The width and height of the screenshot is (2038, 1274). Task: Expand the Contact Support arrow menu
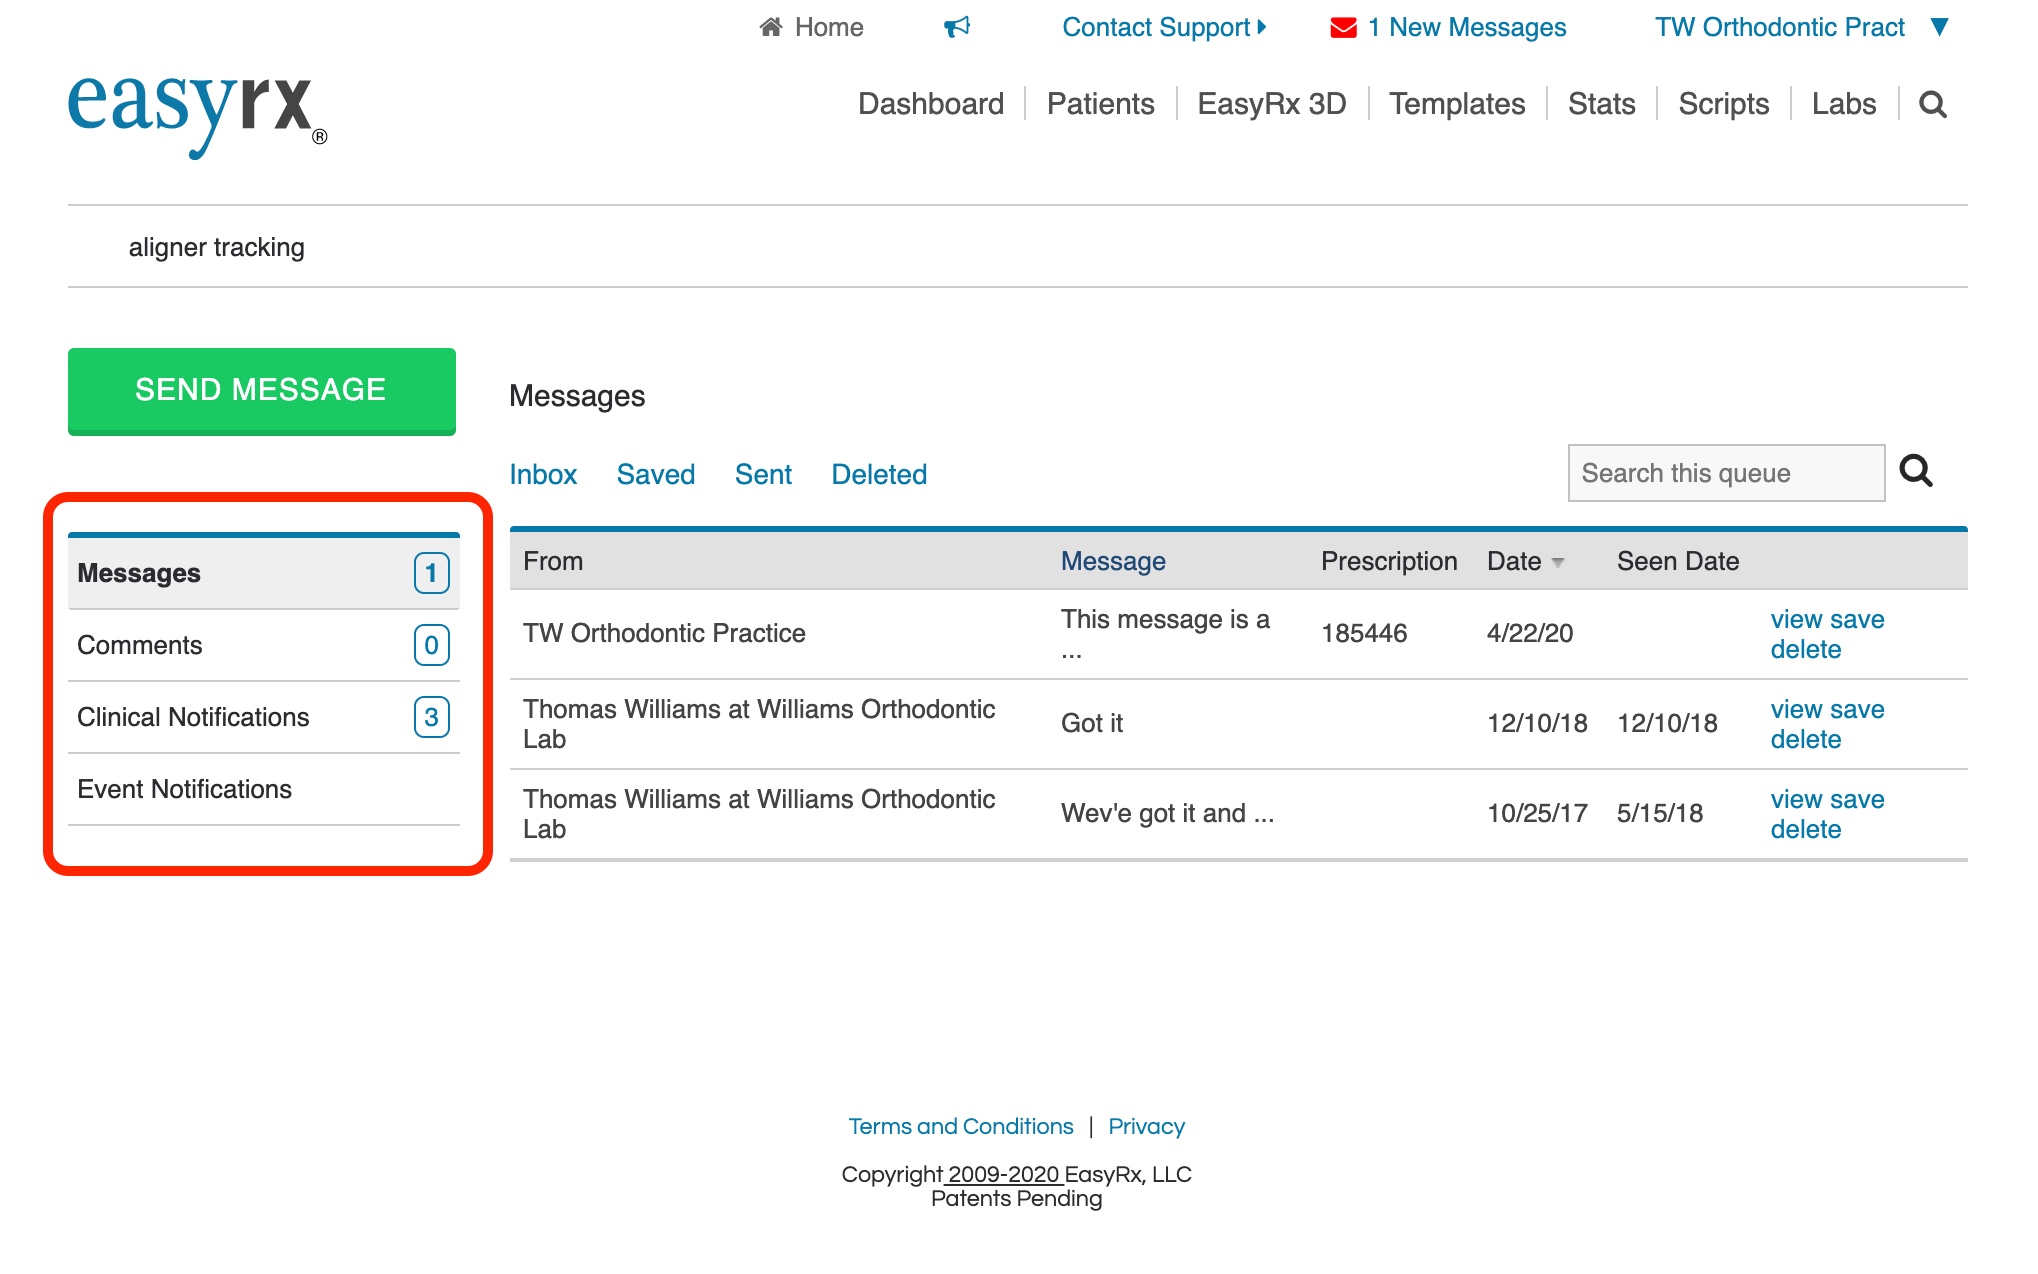(1262, 27)
